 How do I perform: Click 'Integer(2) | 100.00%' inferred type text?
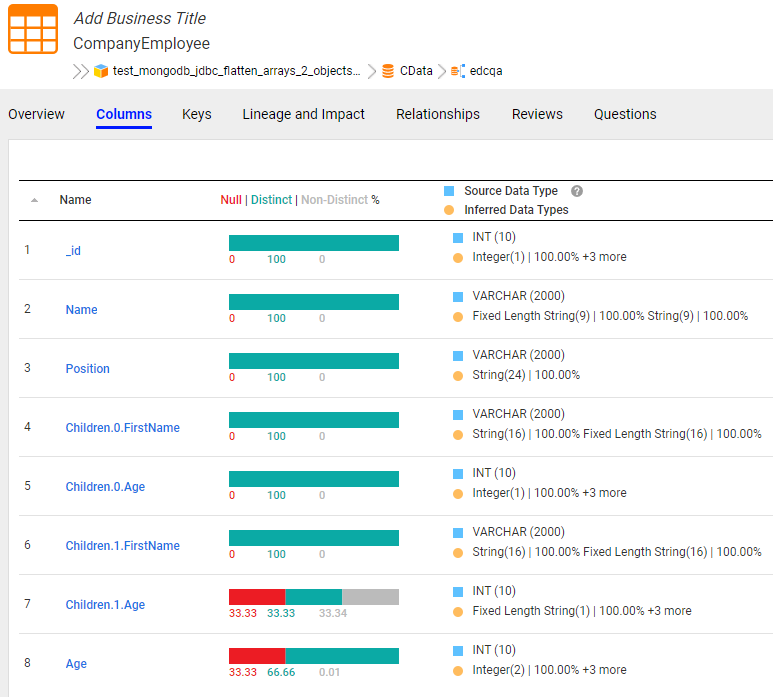(526, 670)
